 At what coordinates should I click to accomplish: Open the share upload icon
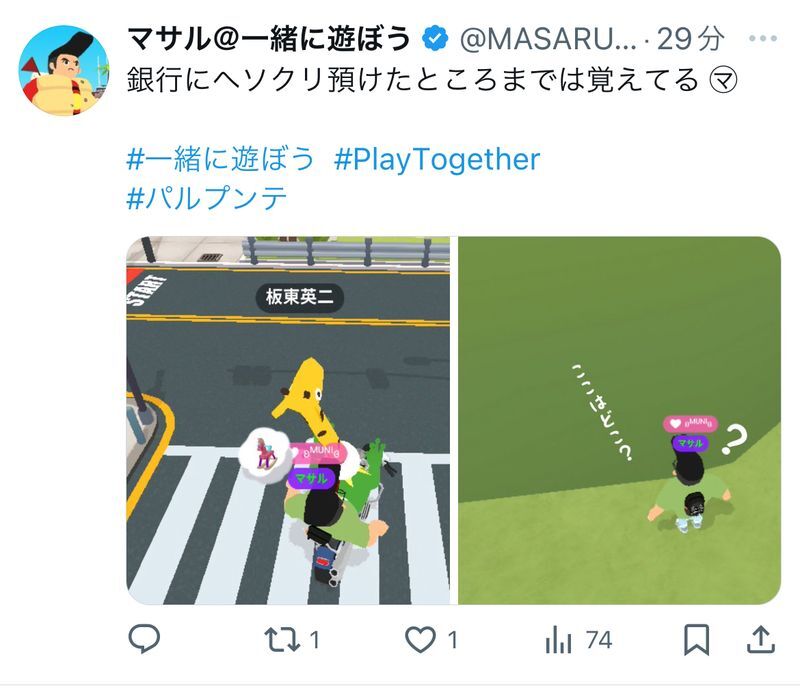click(x=761, y=640)
